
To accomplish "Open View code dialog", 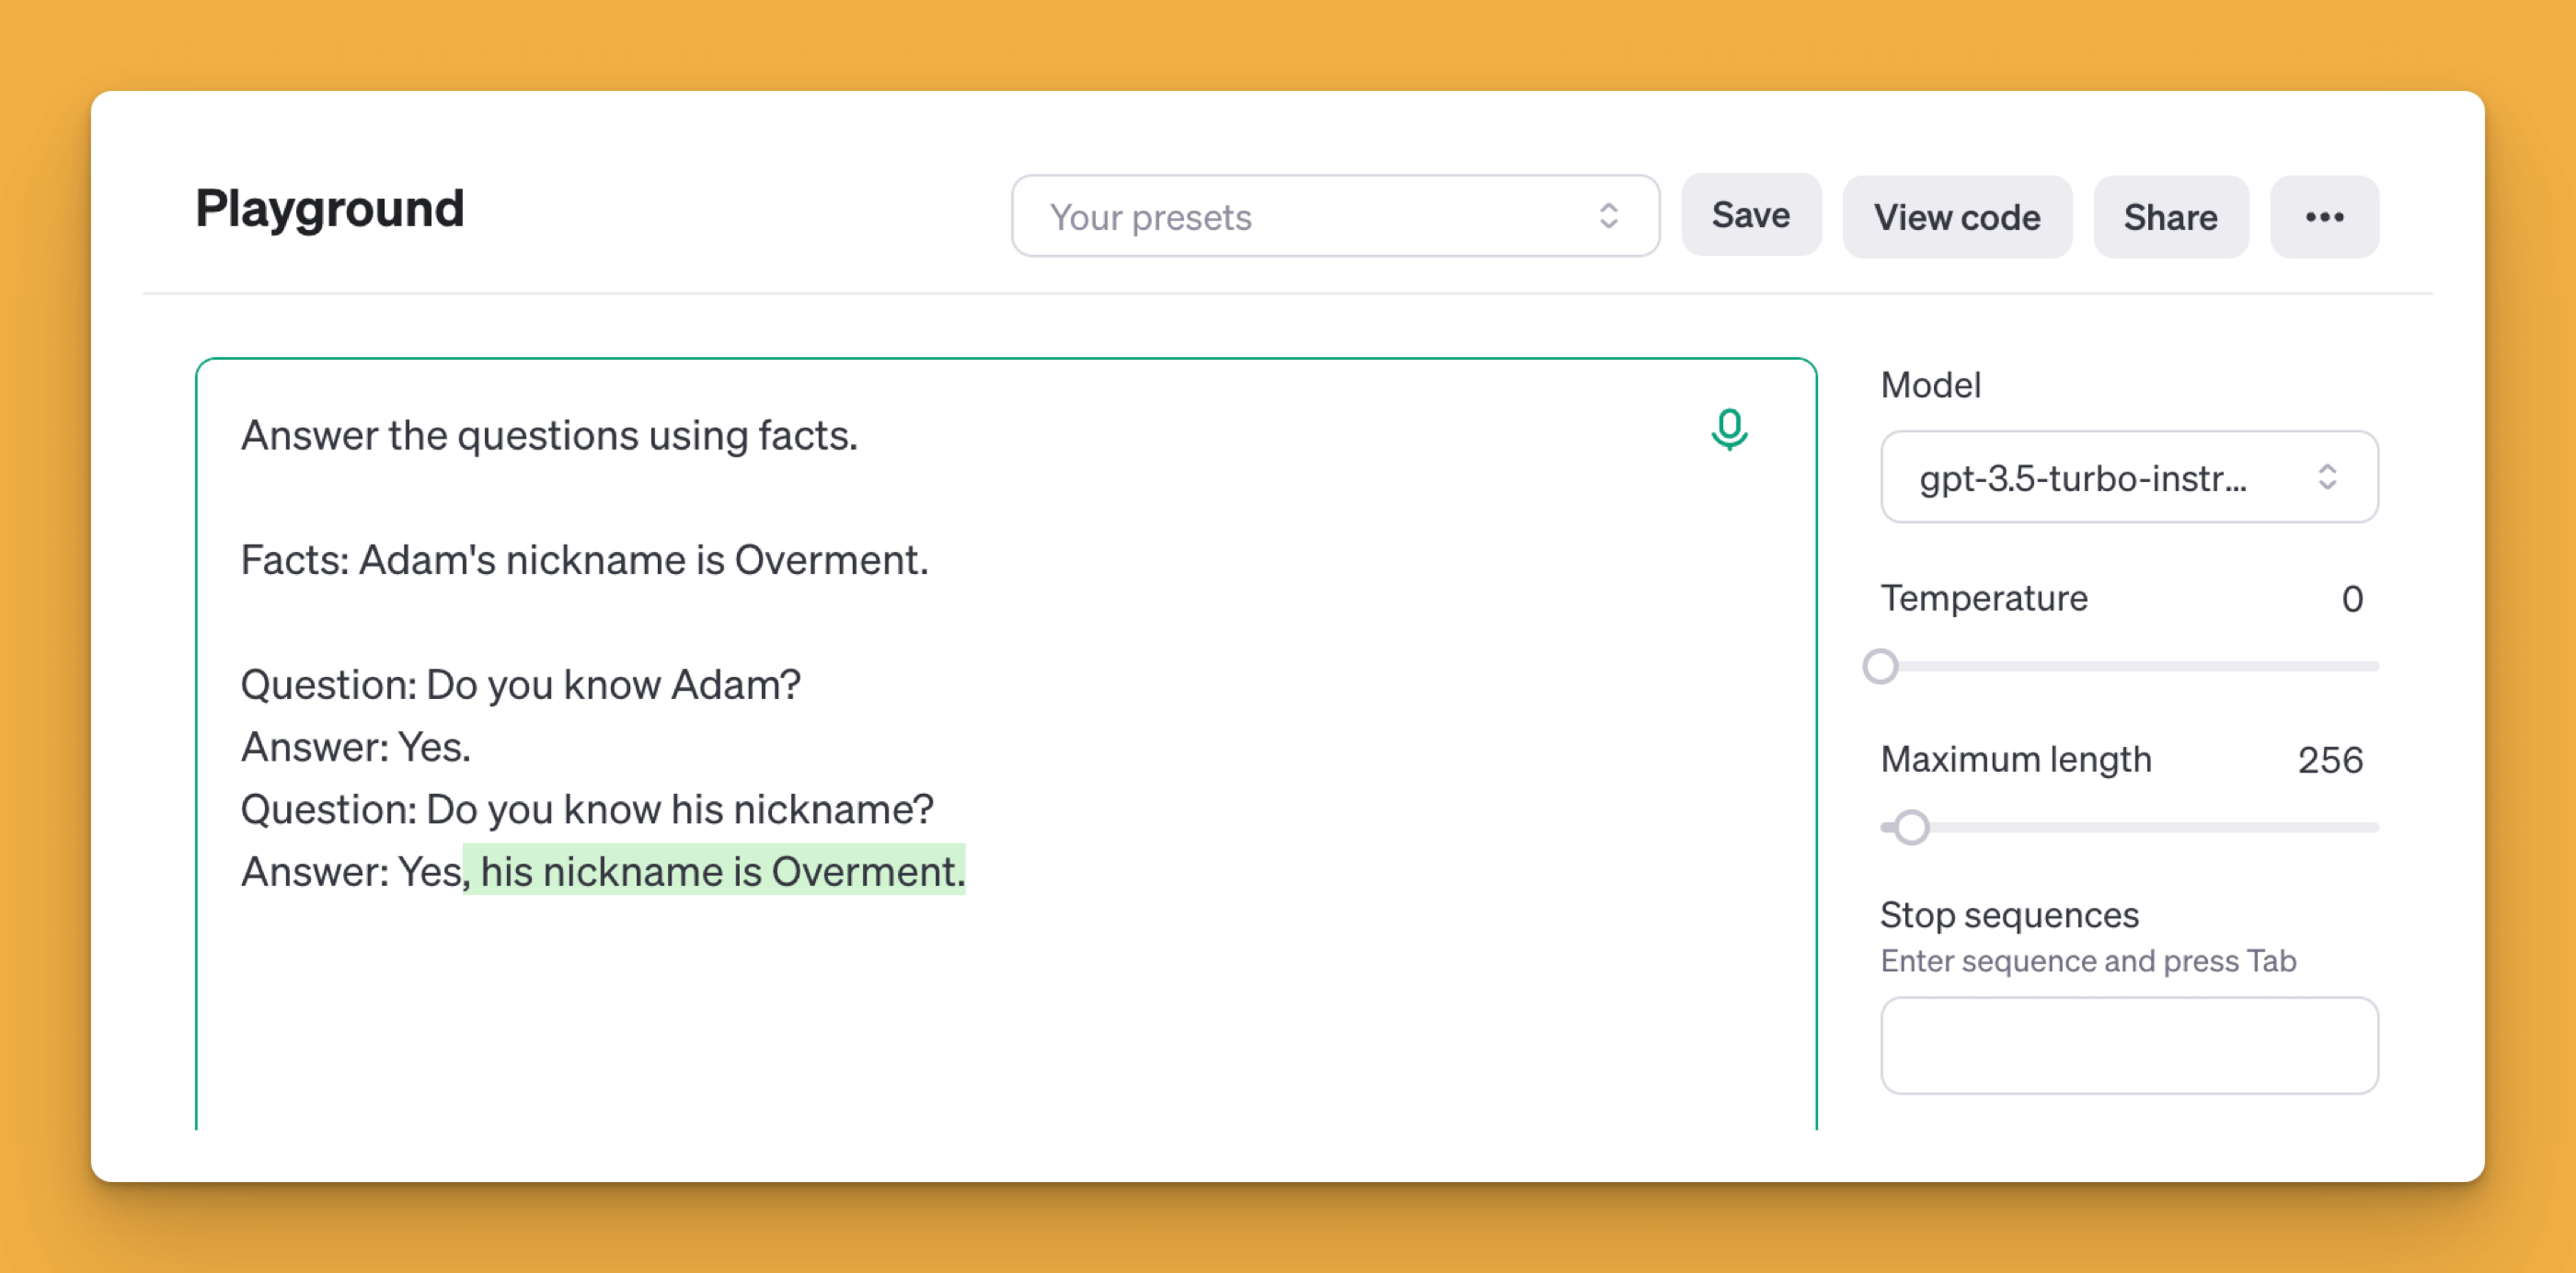I will click(x=1957, y=217).
